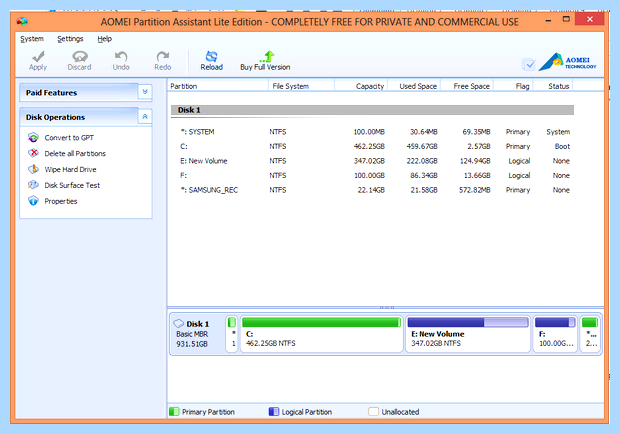Click the AOMEI Technology logo
This screenshot has height=434, width=620.
567,62
